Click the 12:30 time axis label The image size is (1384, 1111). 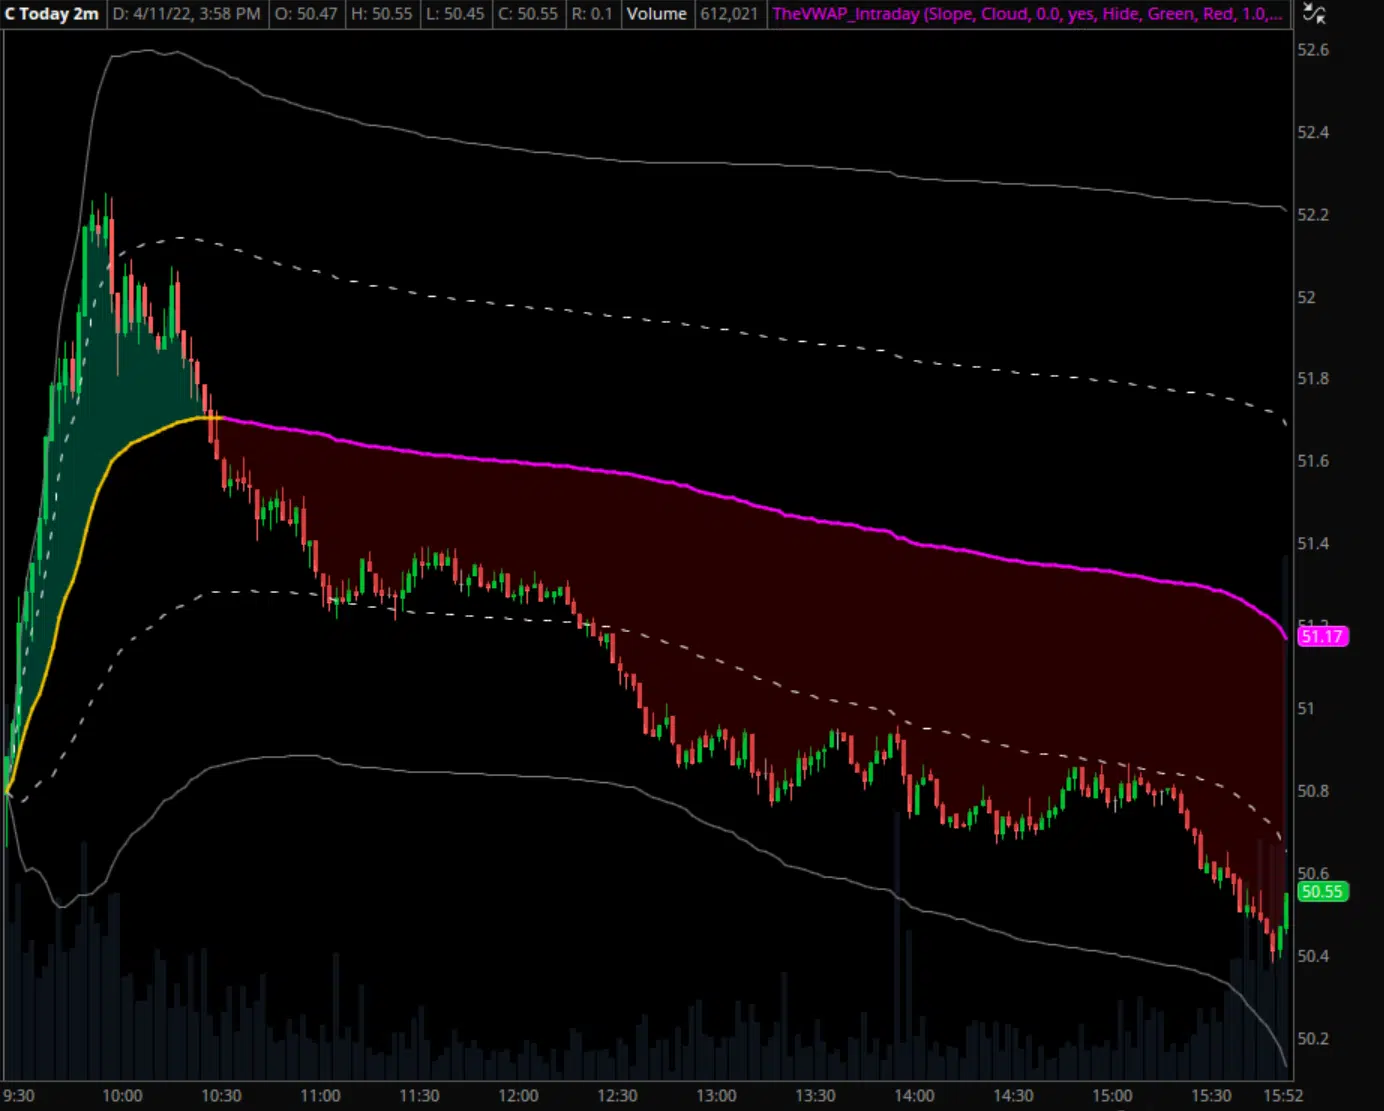point(617,1096)
